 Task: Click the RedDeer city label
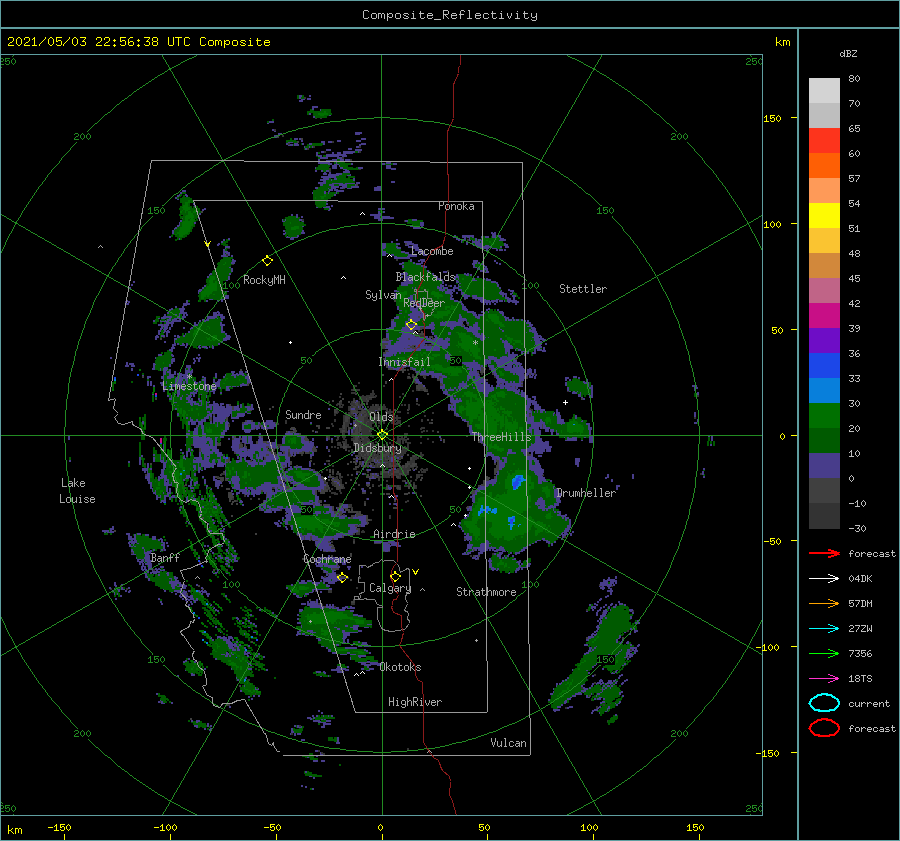pos(424,303)
